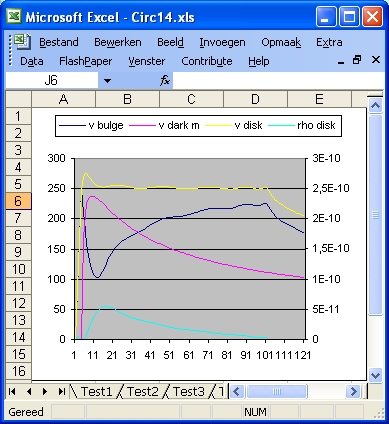Image resolution: width=389 pixels, height=424 pixels.
Task: Go to last sheet with tab navigation arrow
Action: [x=62, y=391]
